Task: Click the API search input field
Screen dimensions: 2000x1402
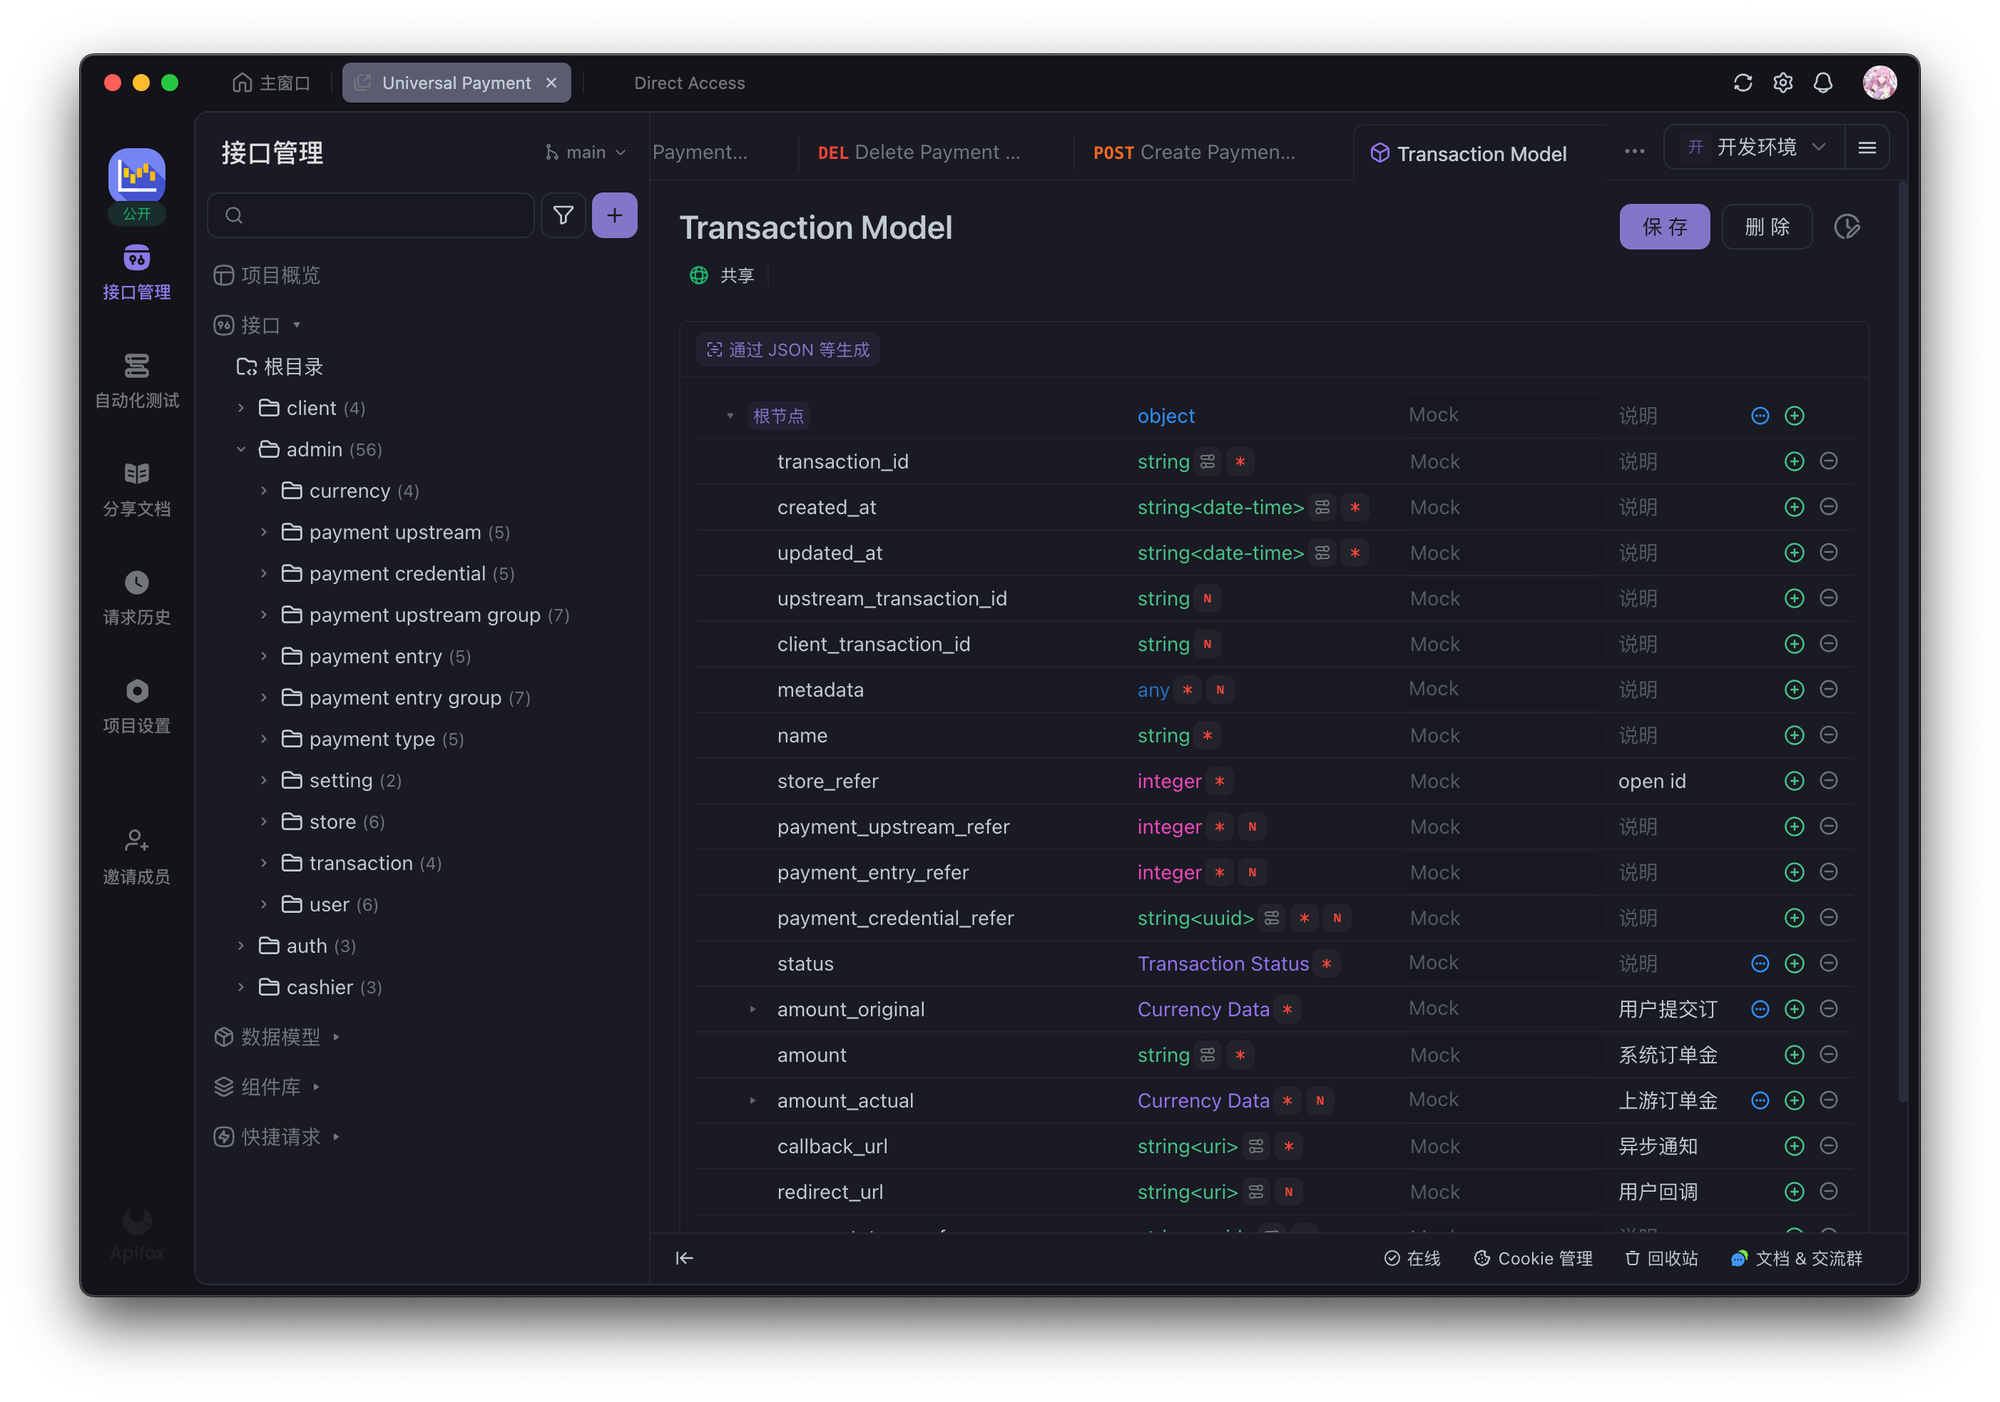Action: (x=370, y=214)
